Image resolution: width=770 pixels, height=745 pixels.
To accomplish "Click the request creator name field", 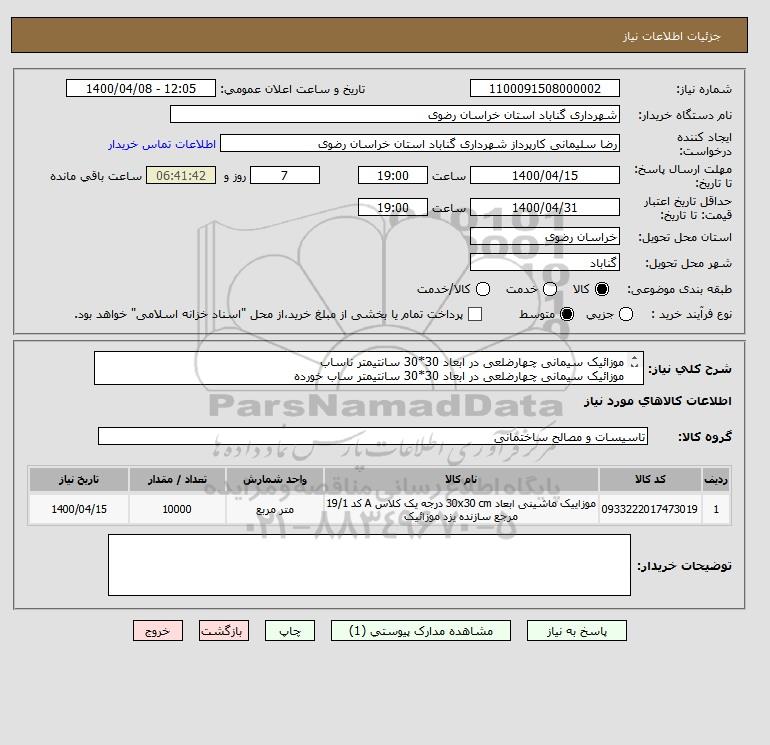I will tap(420, 144).
